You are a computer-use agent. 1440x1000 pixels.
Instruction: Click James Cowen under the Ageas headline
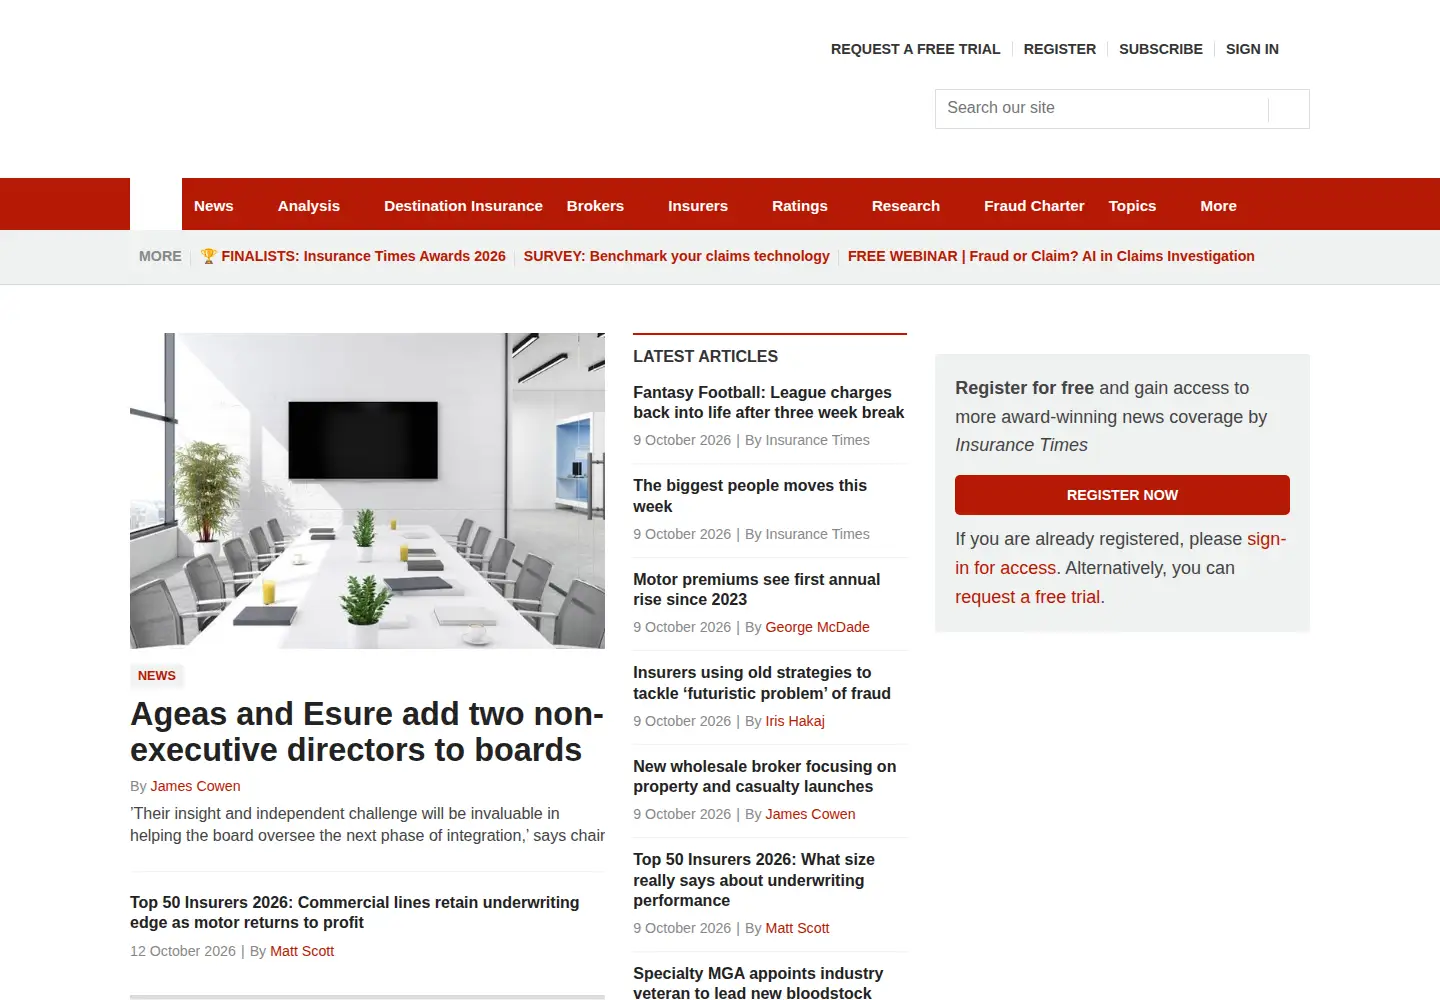coord(195,786)
